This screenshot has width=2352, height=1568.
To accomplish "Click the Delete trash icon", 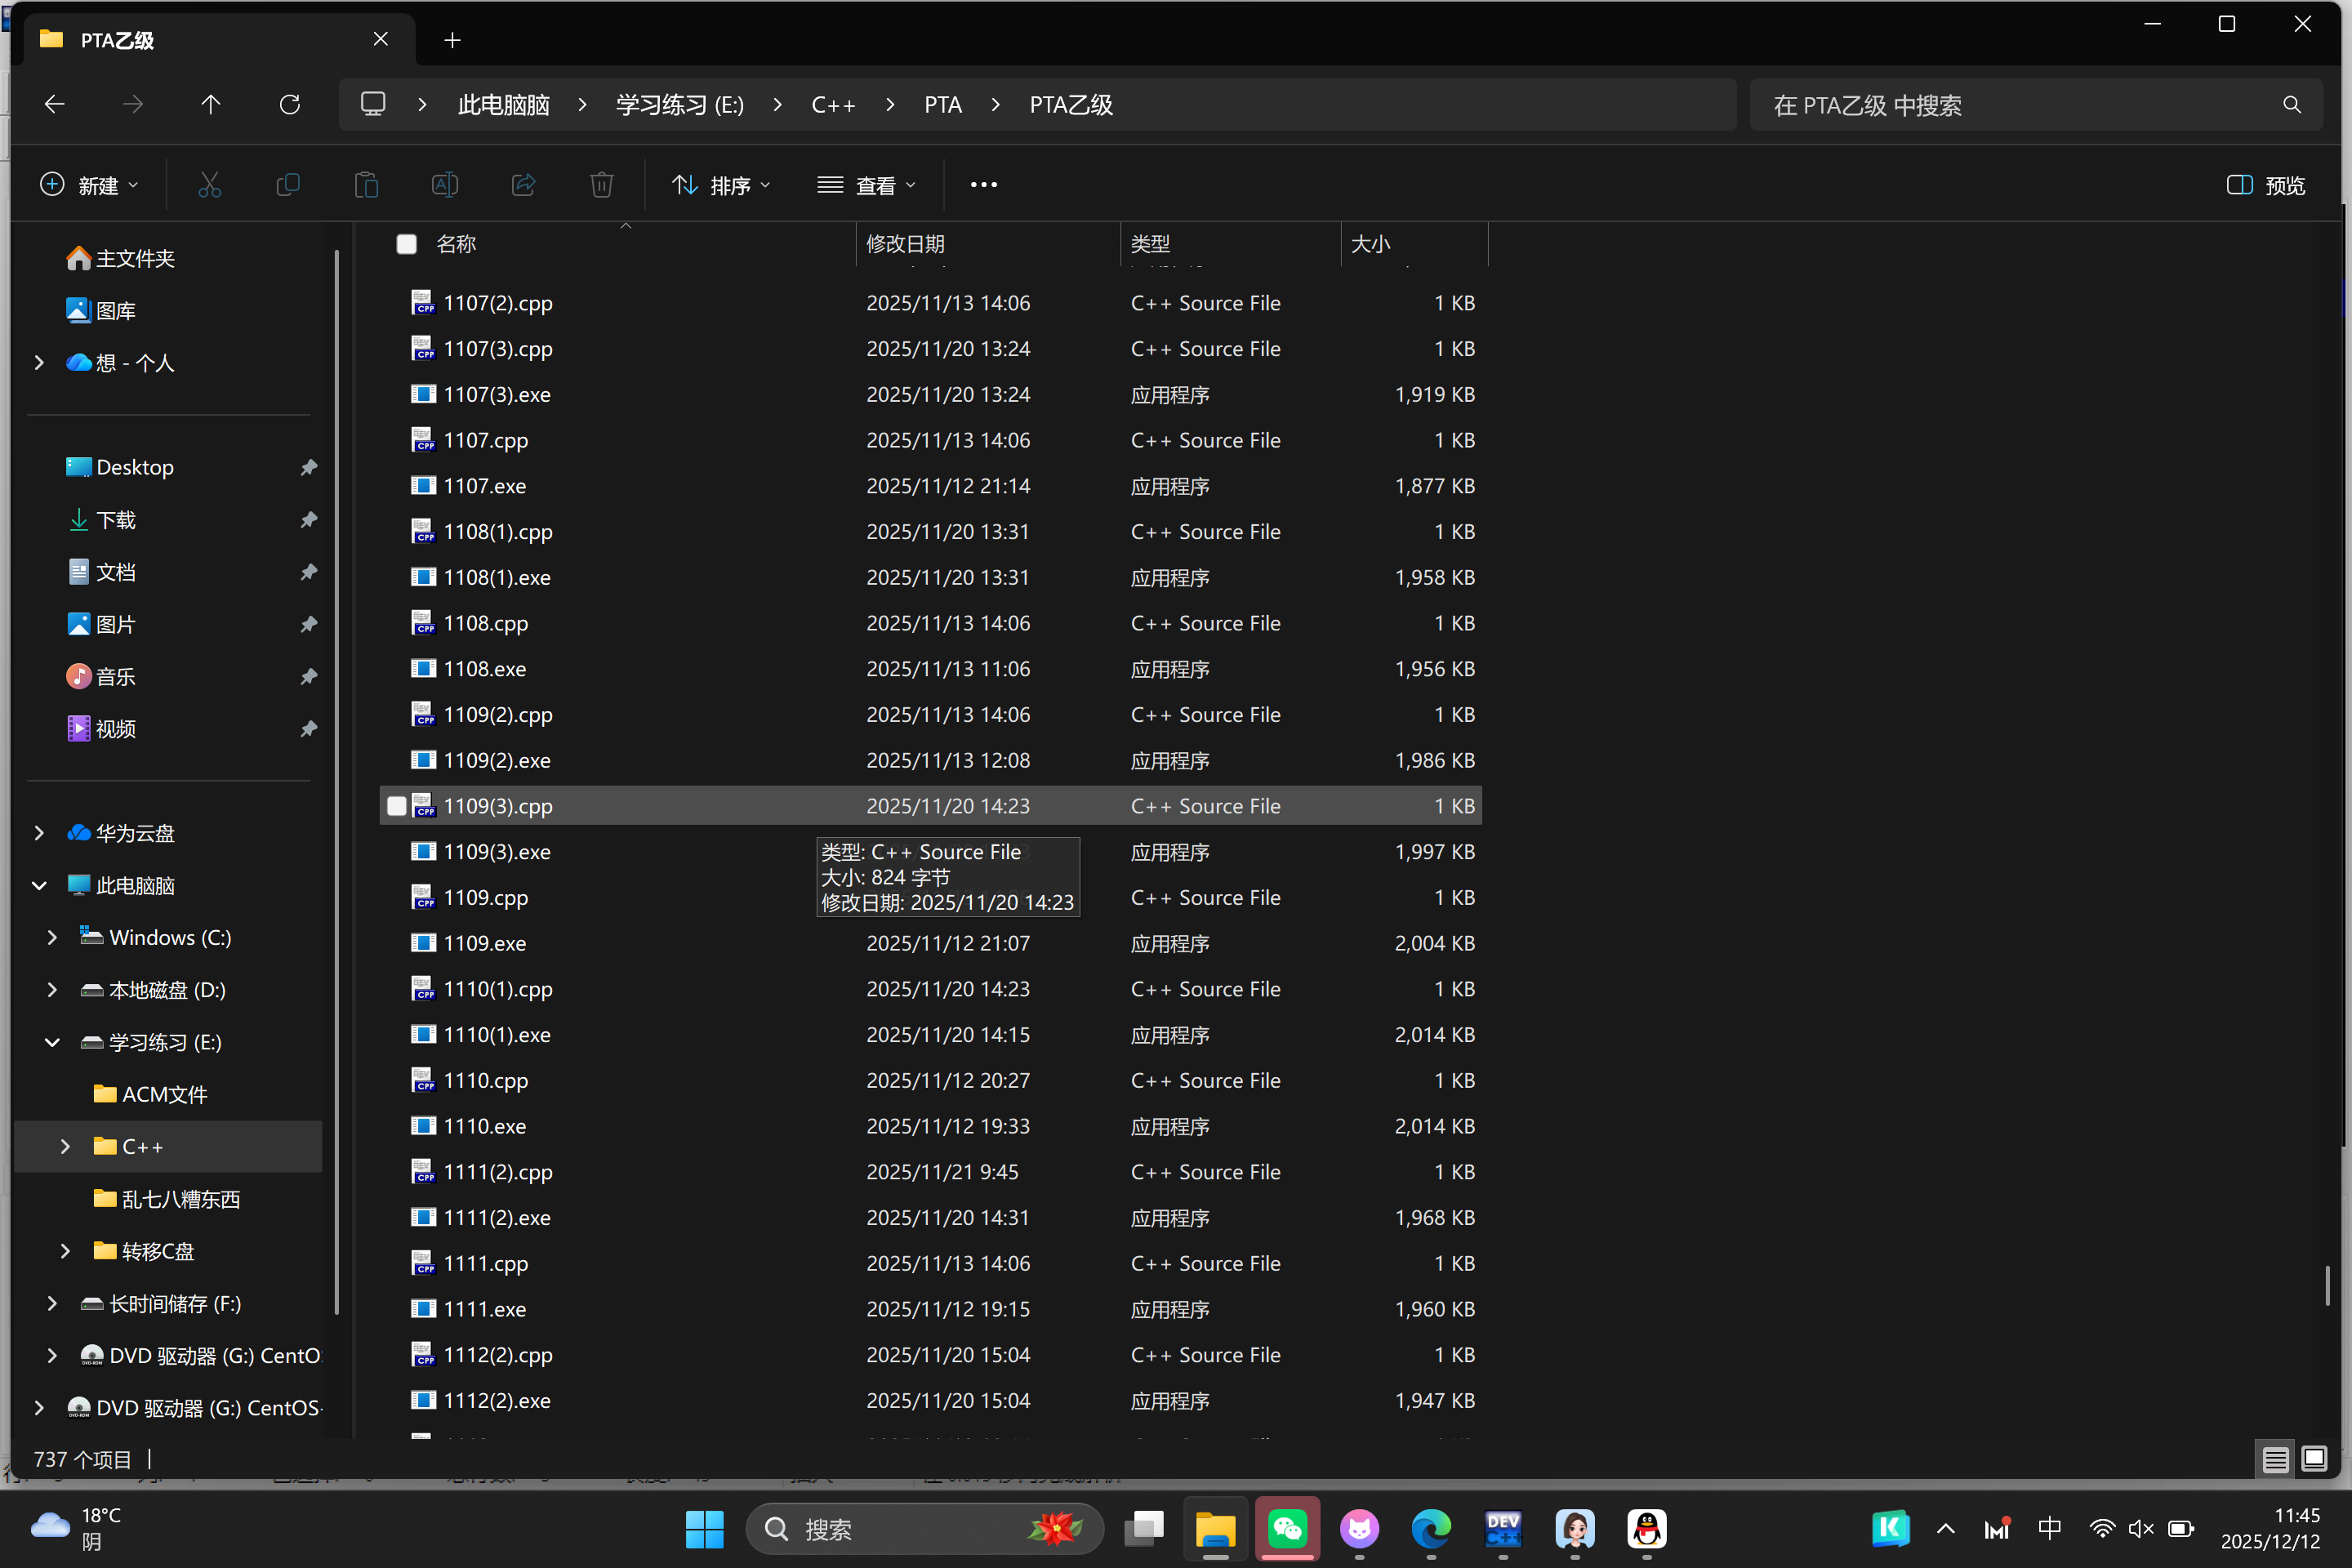I will click(601, 185).
